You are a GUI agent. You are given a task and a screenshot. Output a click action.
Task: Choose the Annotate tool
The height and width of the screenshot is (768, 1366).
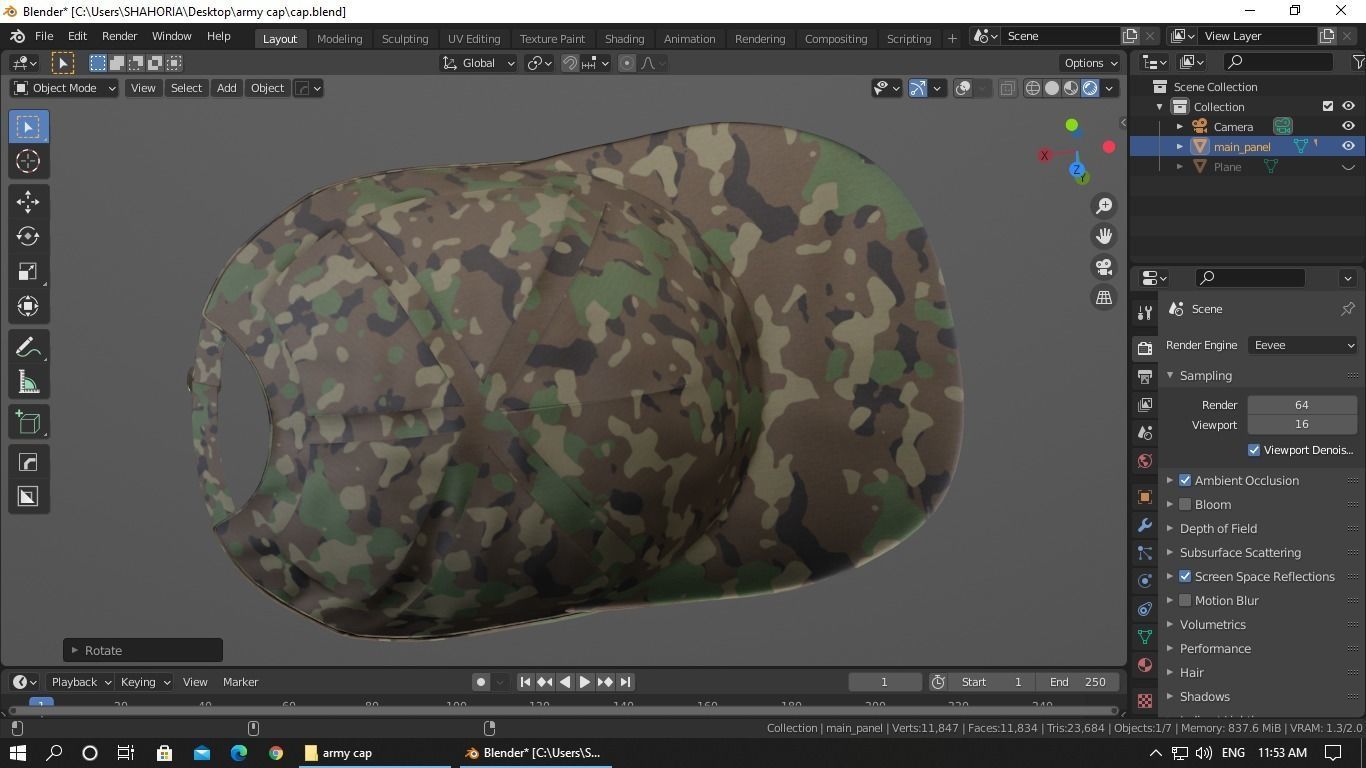(x=28, y=347)
